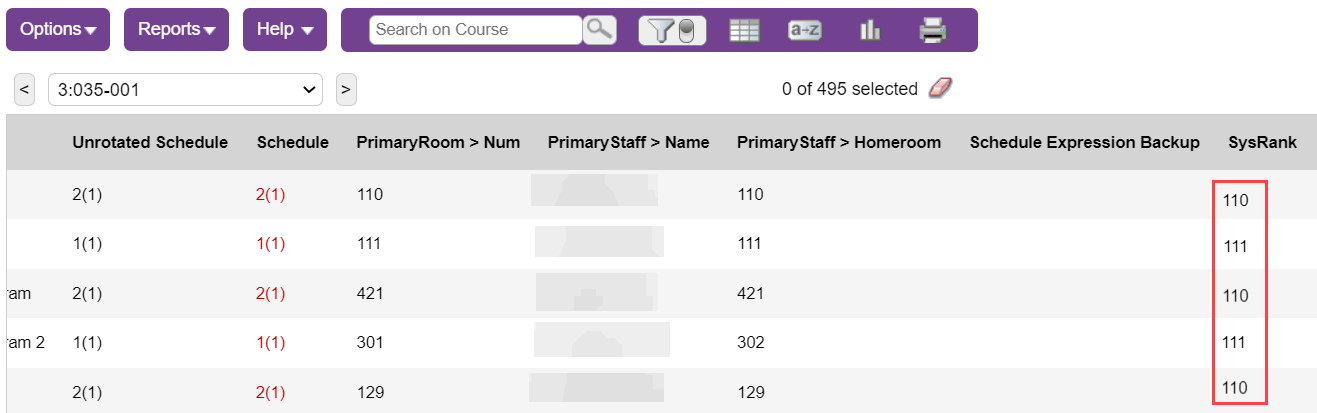
Task: Click in the Search on Course field
Action: tap(475, 29)
